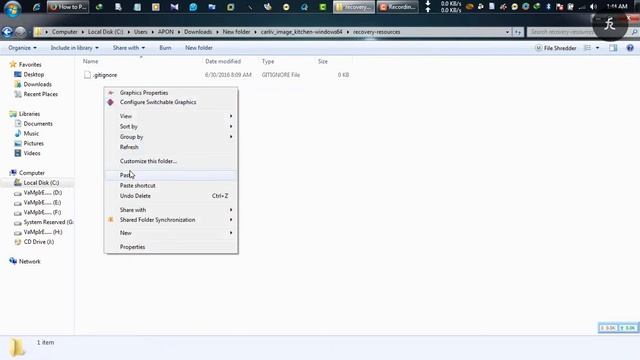Select the recovery... Explorer taskbar button
640x360 pixels.
(x=353, y=7)
